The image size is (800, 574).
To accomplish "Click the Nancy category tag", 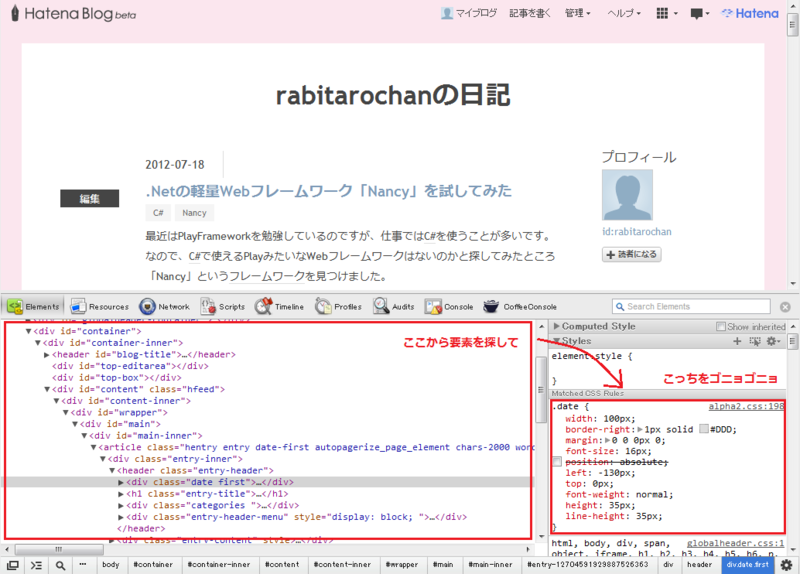I will pyautogui.click(x=194, y=213).
